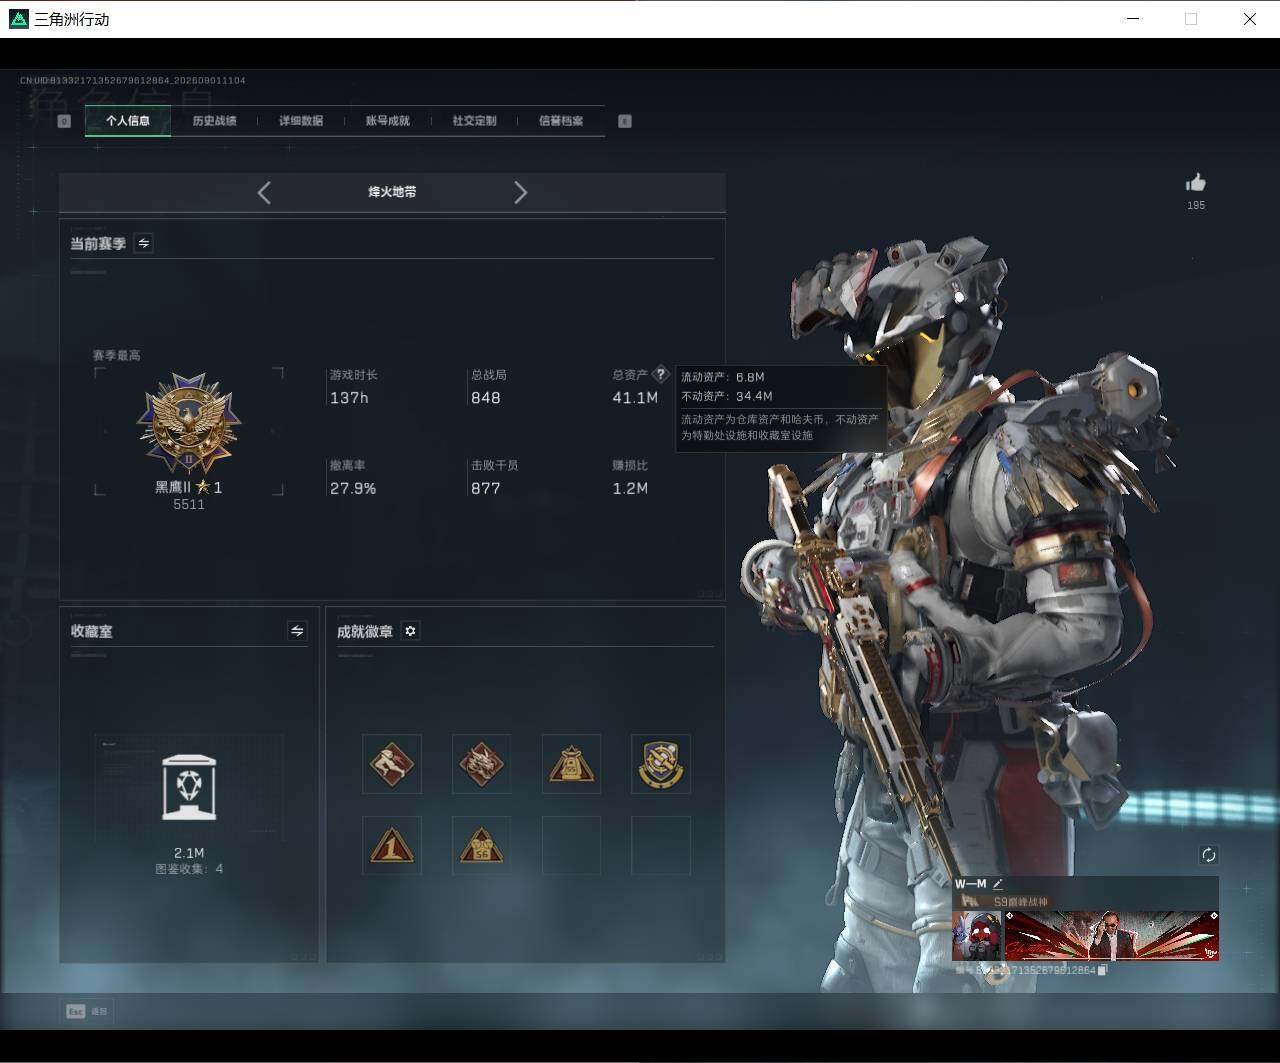Click the 848 total matches value

(x=486, y=398)
